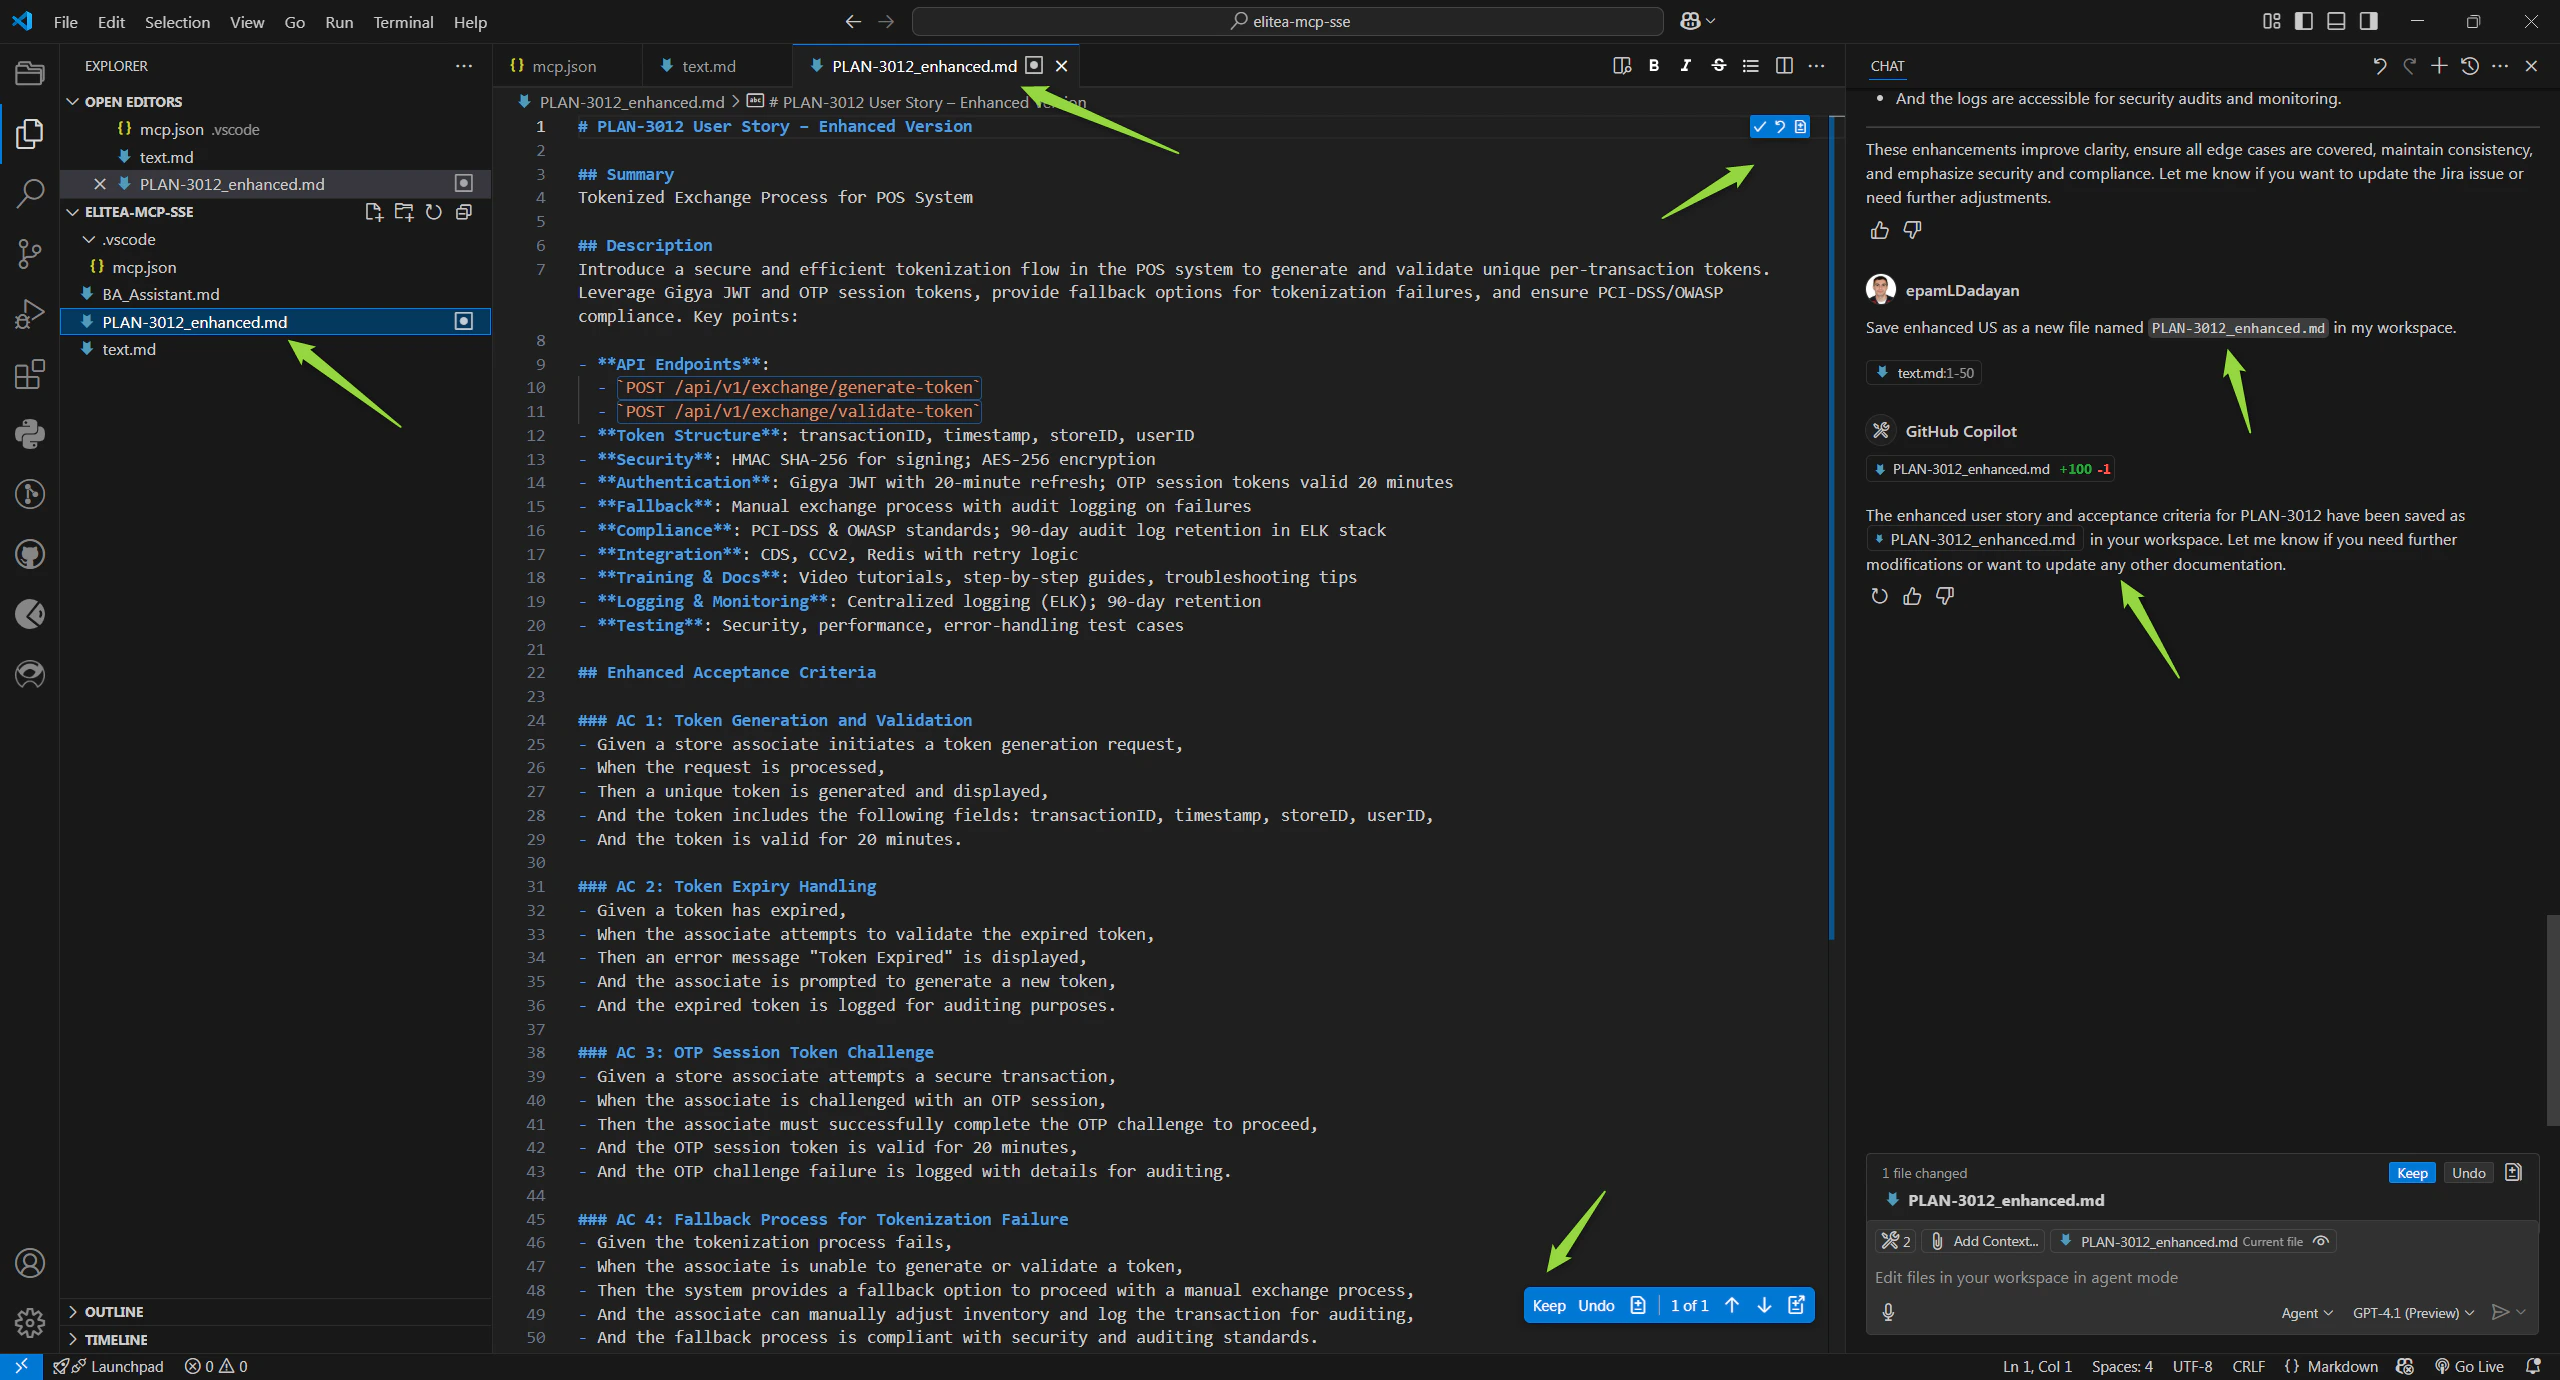Insert a bulleted list using the toolbar icon
The width and height of the screenshot is (2560, 1380).
(x=1751, y=66)
